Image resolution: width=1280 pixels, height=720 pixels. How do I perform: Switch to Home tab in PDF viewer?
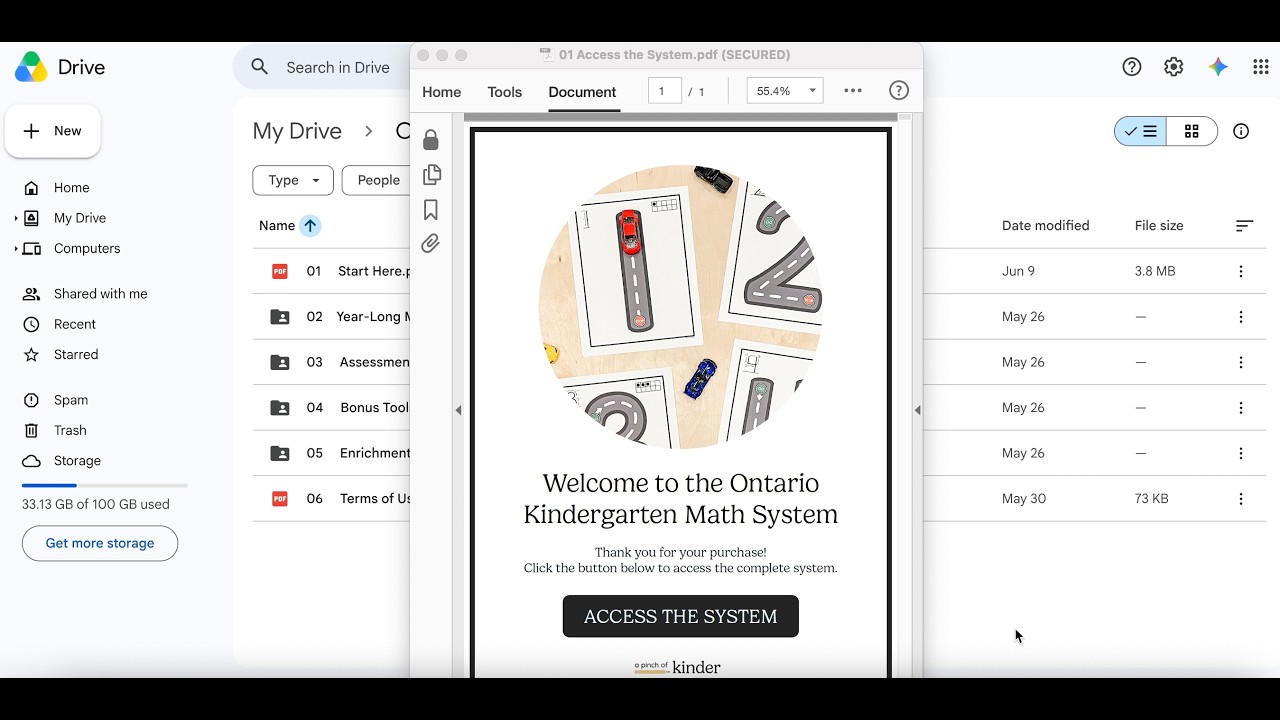coord(442,92)
